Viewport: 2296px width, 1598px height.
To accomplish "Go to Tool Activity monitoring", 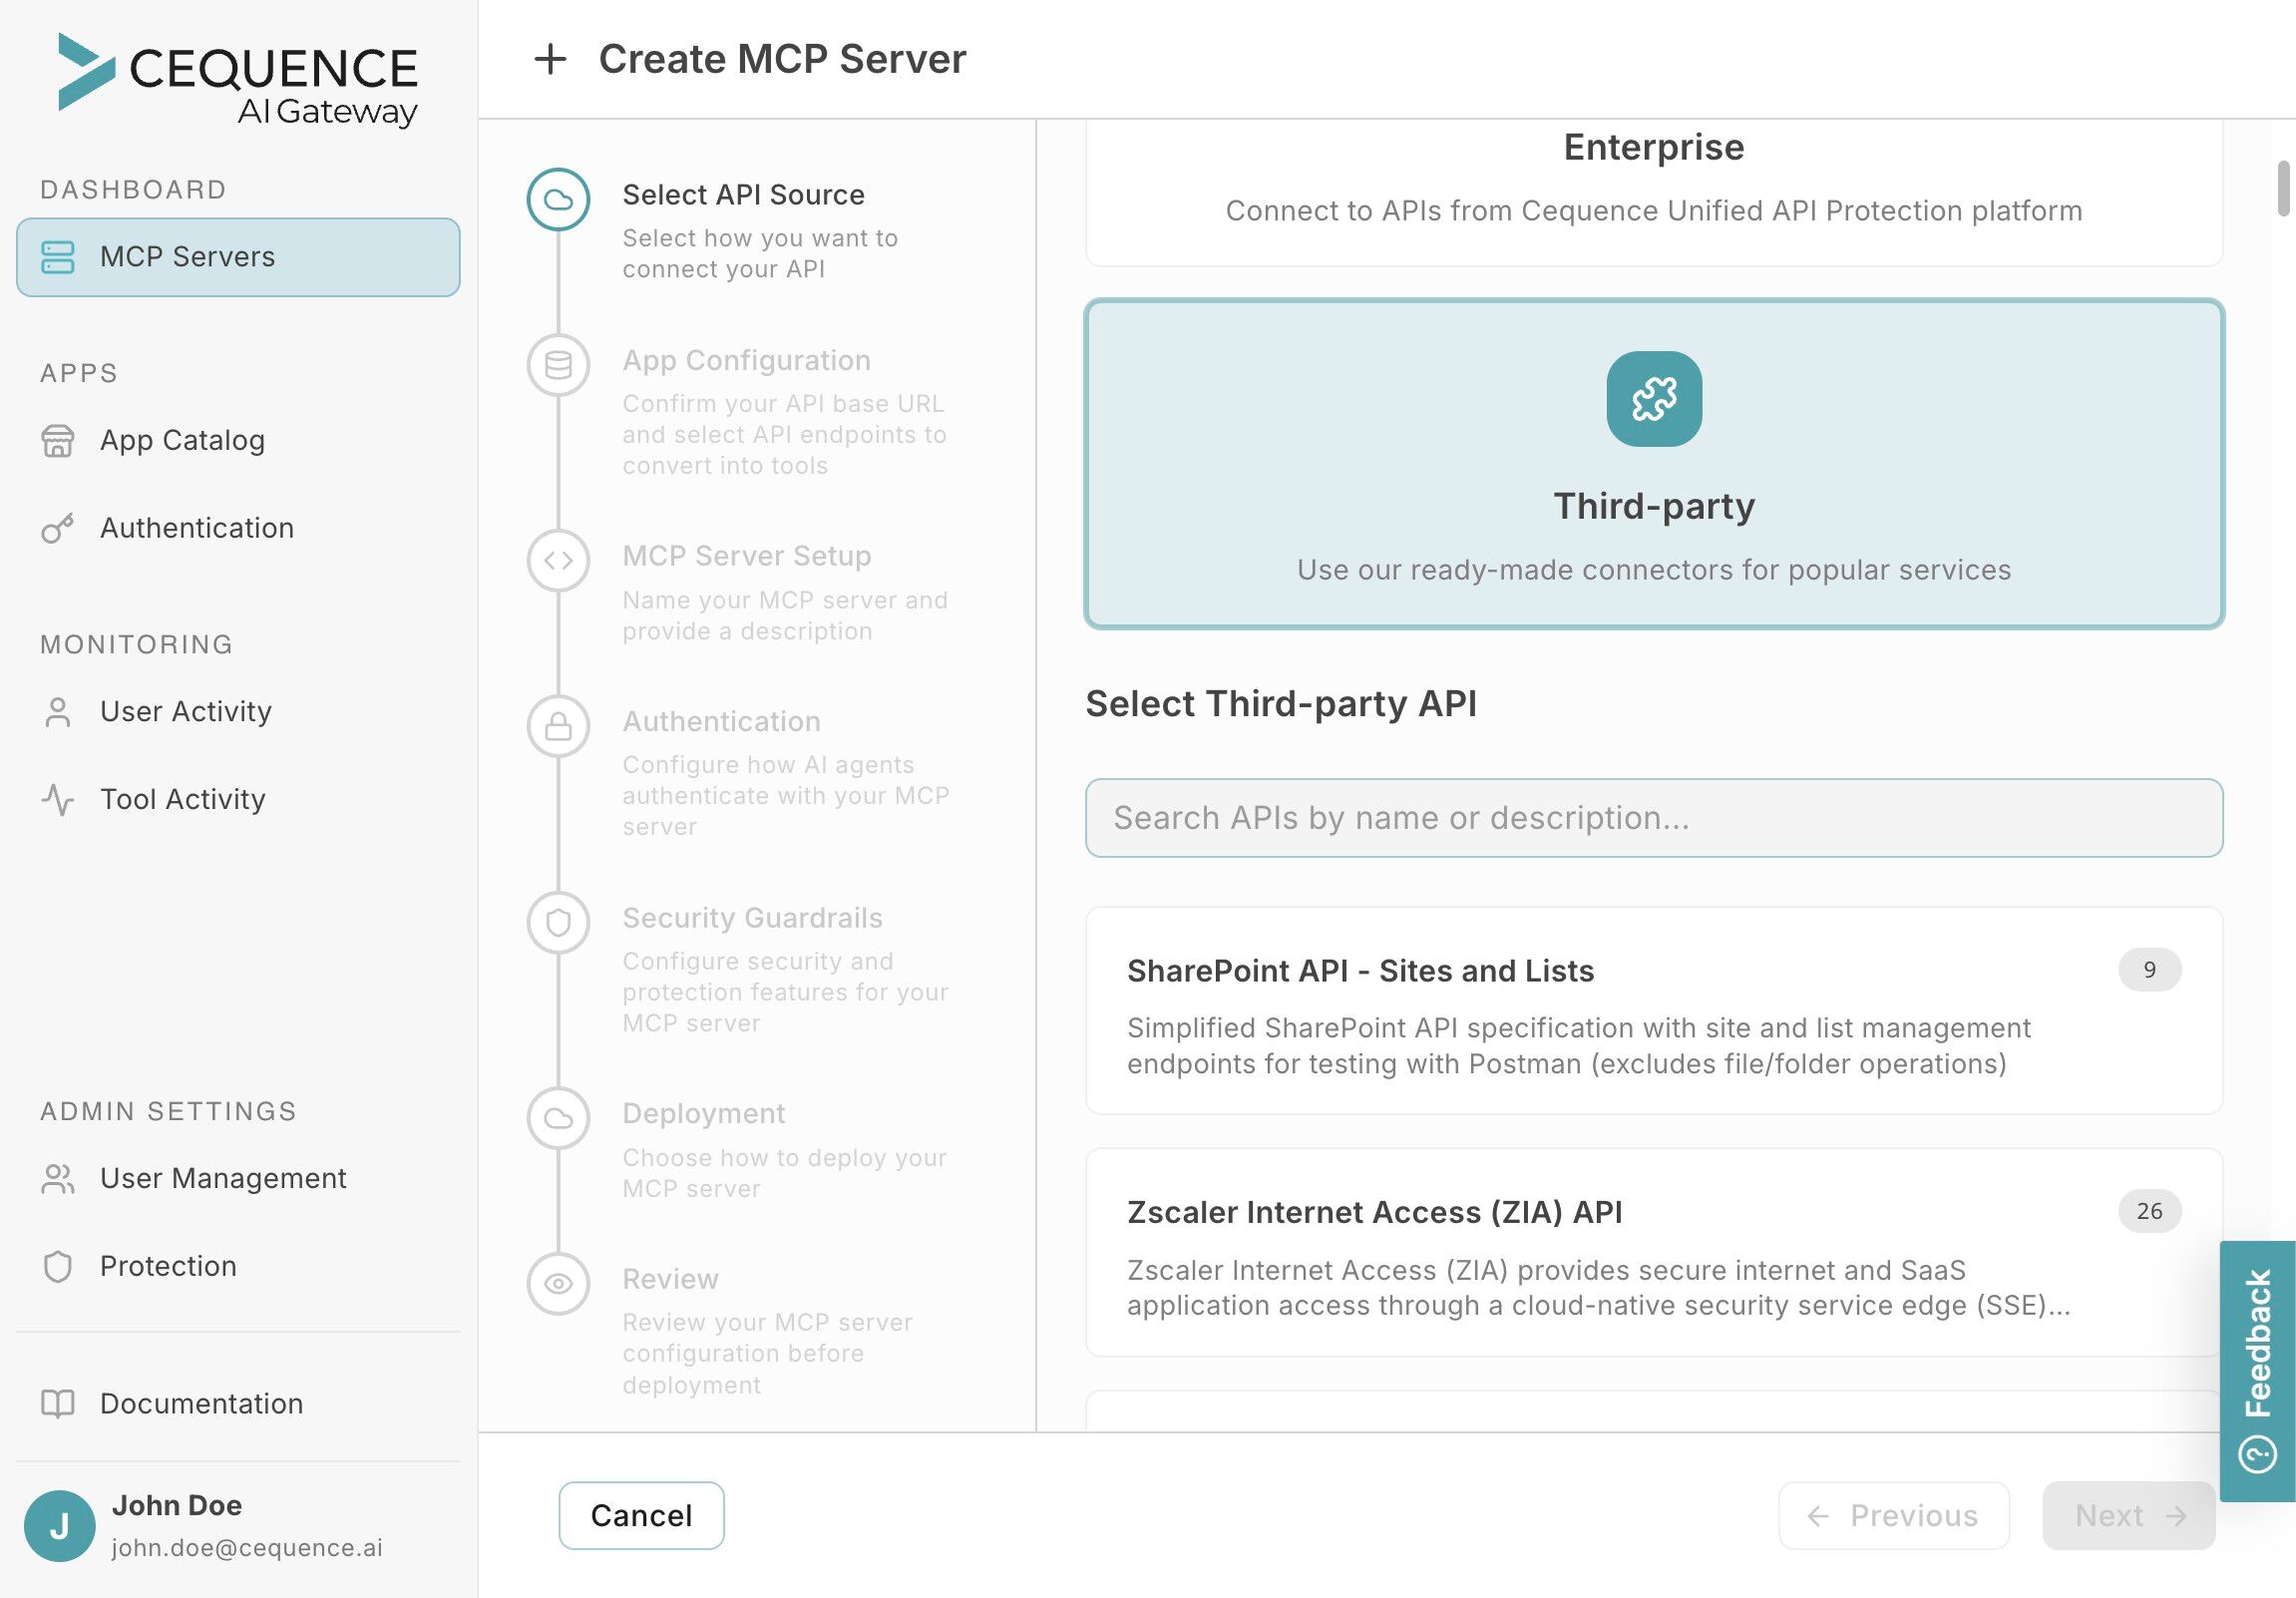I will click(x=182, y=799).
